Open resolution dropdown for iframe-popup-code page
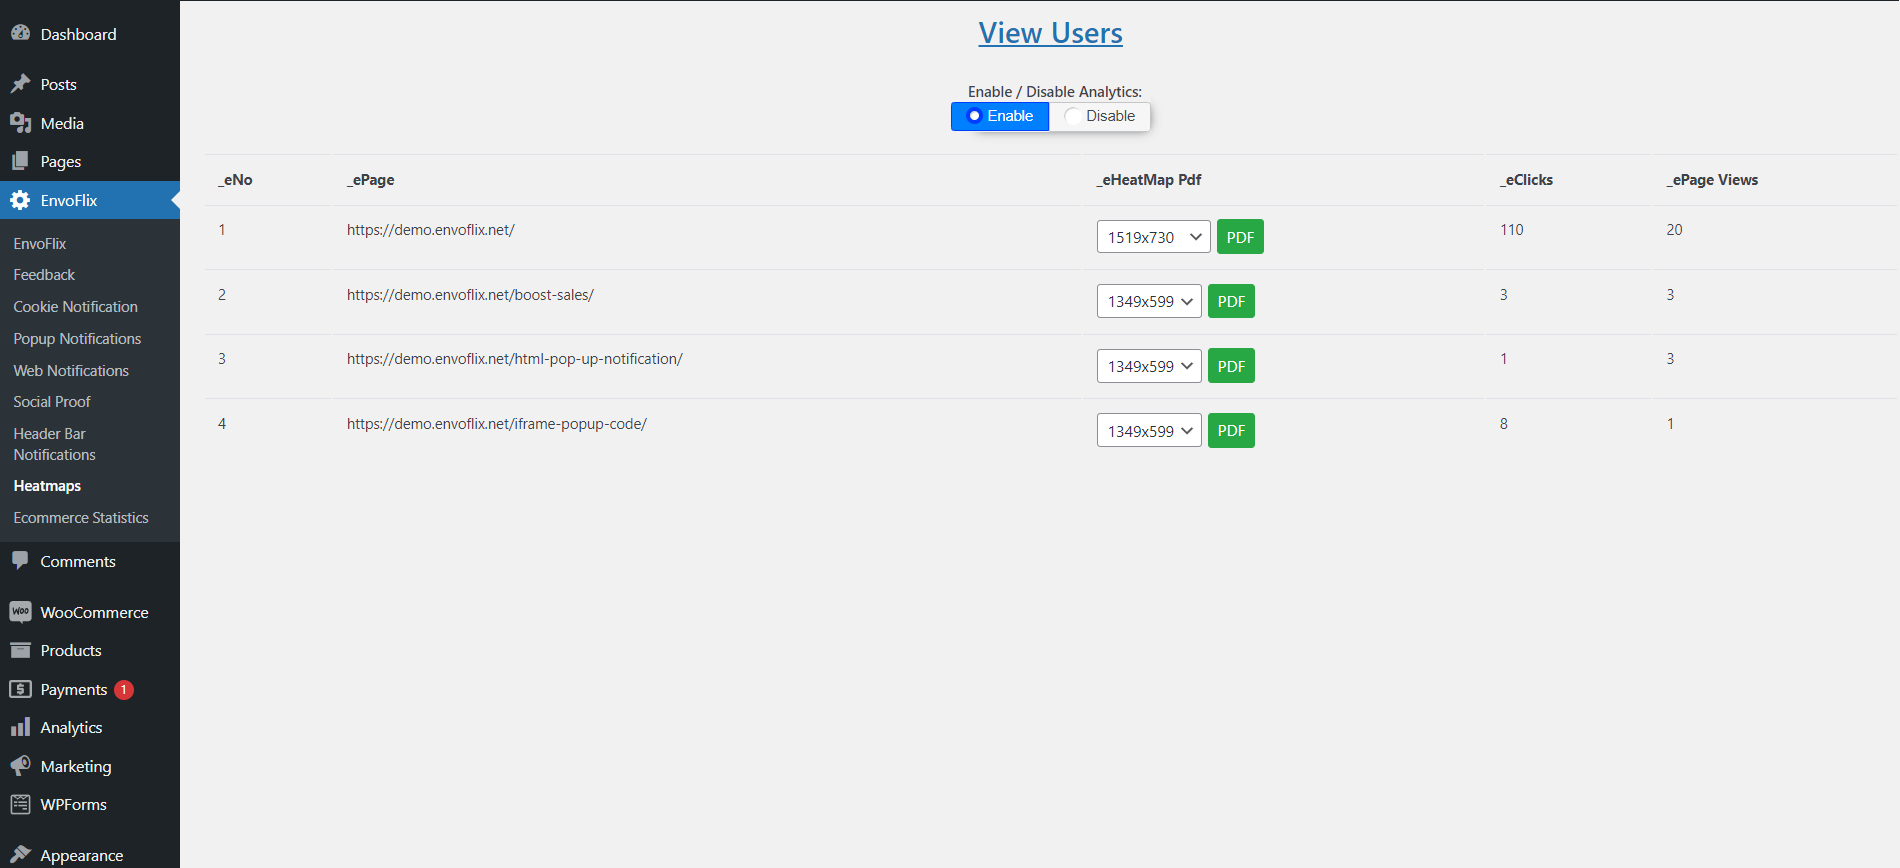 (1149, 431)
